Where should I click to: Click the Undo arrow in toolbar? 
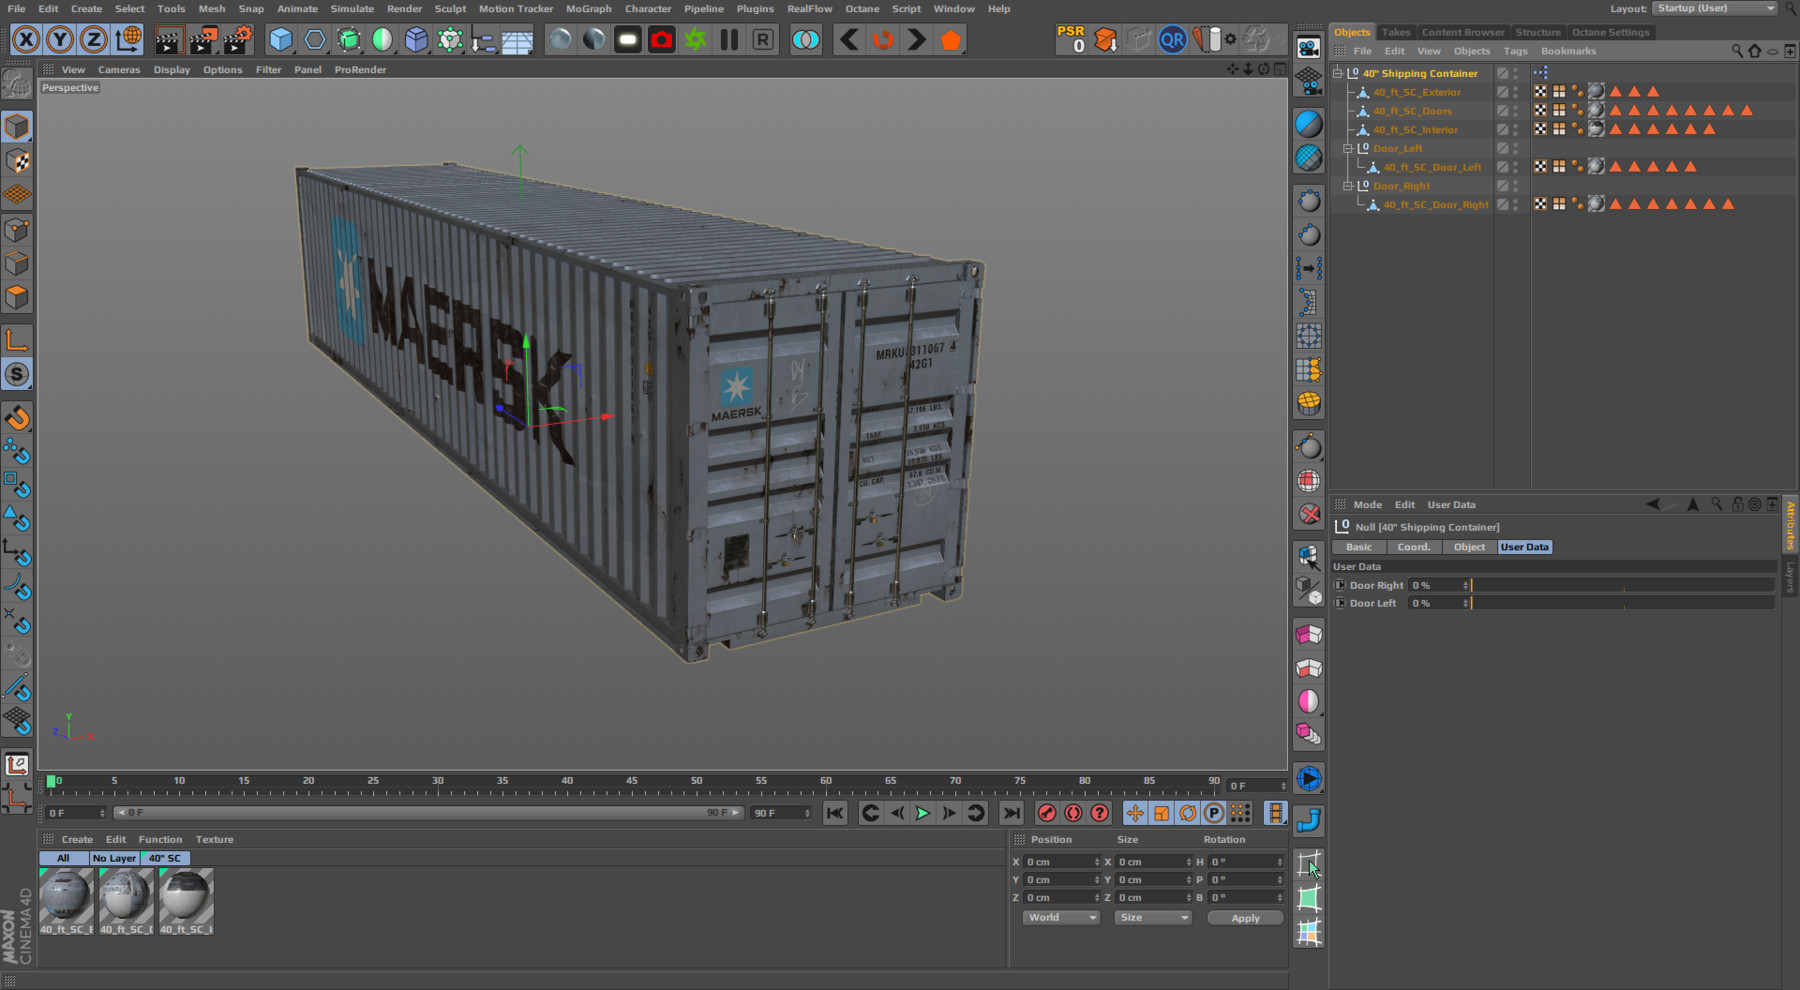pyautogui.click(x=849, y=40)
